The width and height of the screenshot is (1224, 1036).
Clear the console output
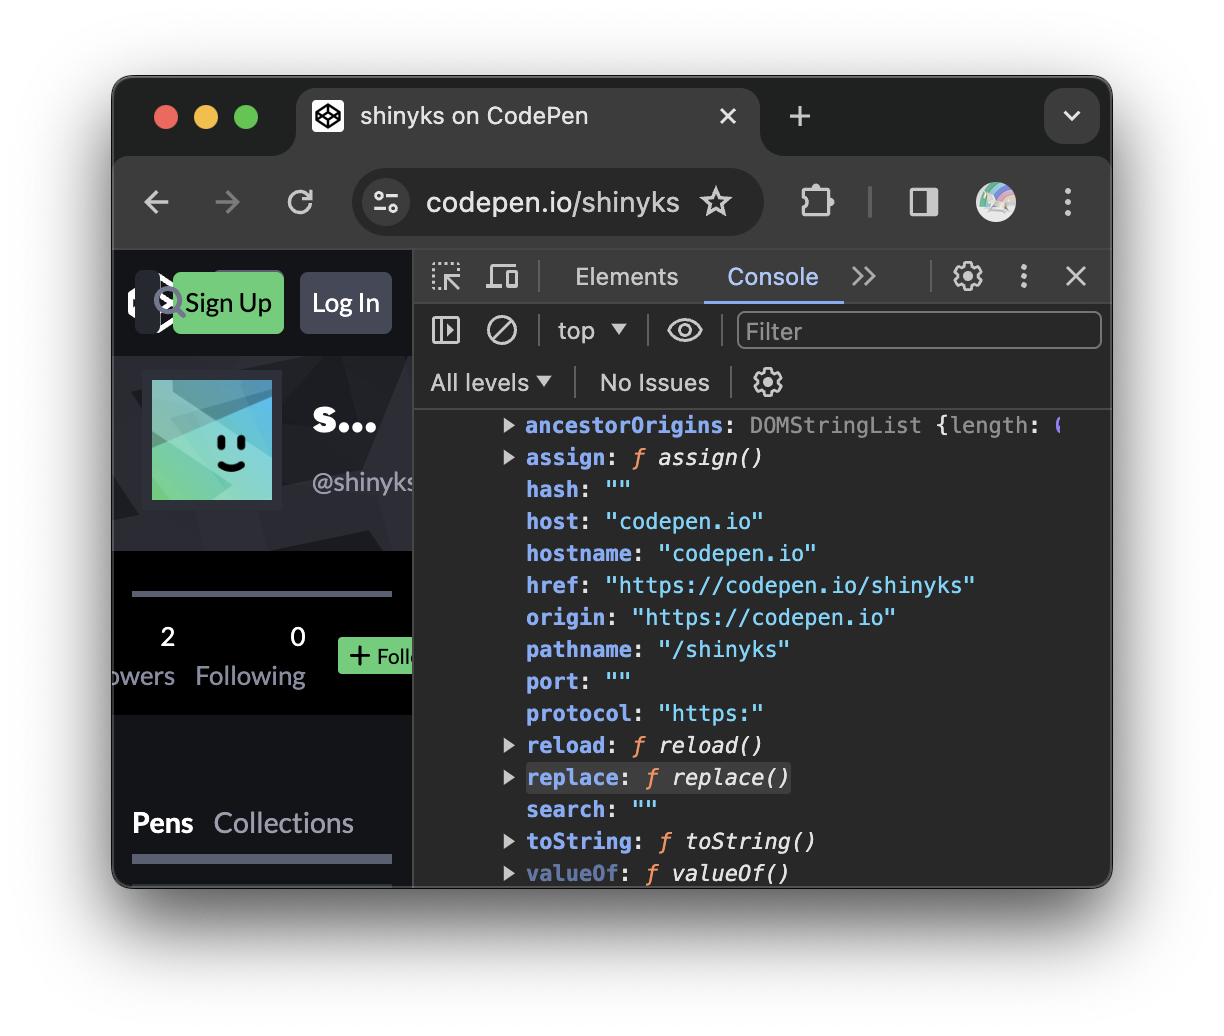502,330
